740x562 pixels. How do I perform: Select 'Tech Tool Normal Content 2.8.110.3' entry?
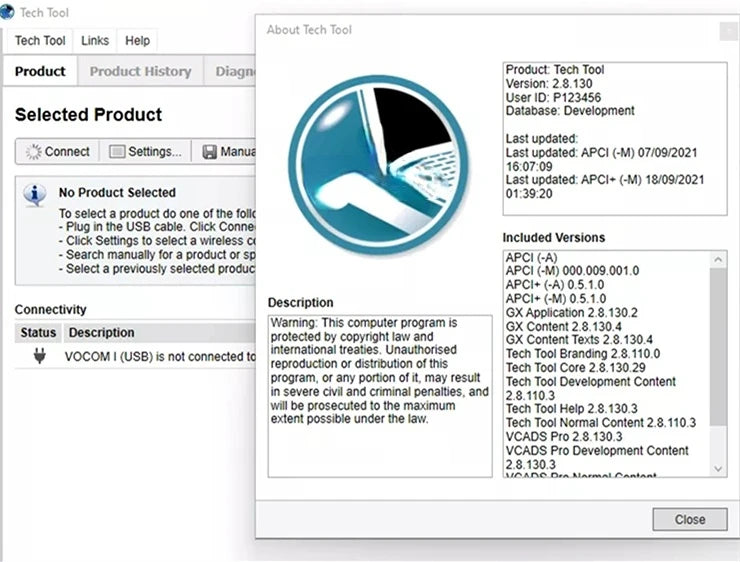click(x=601, y=423)
